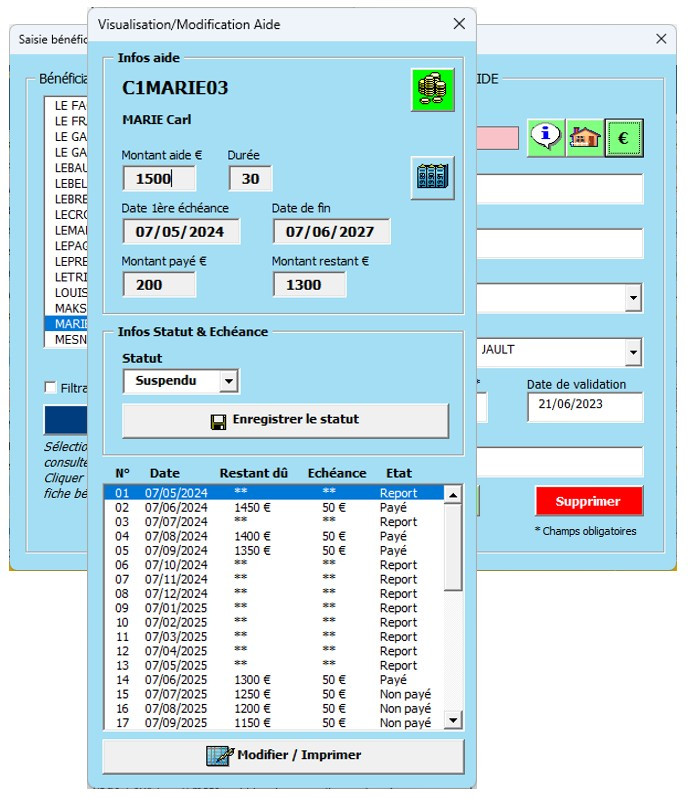Select the Date de validation field
The image size is (698, 808).
point(584,407)
